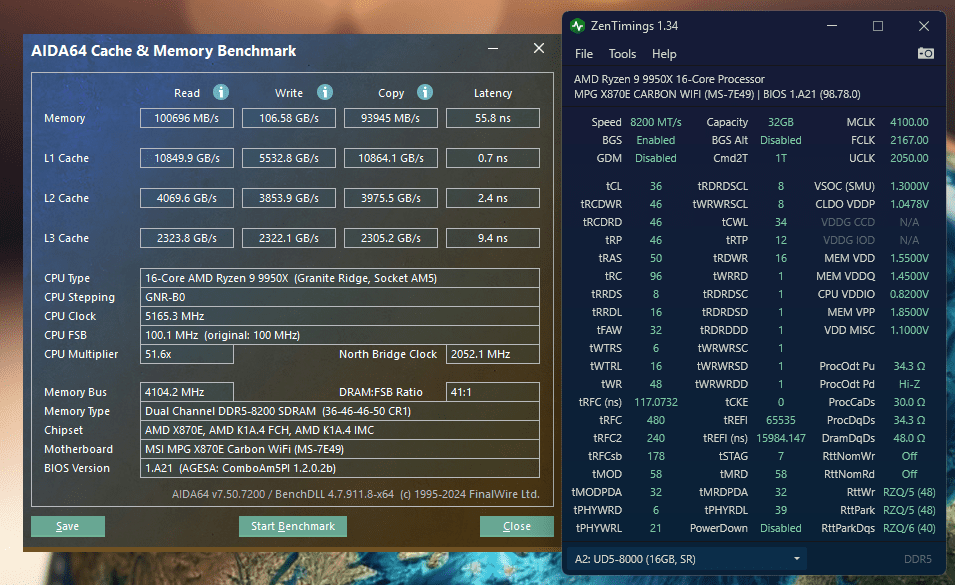Minimize the ZenTimings window
955x585 pixels.
pyautogui.click(x=832, y=26)
